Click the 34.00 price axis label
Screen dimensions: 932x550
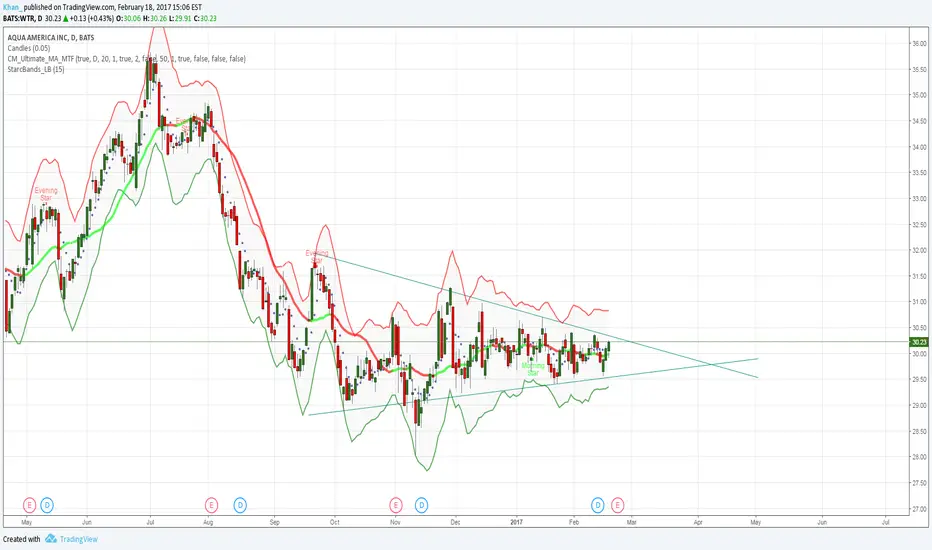[x=919, y=147]
